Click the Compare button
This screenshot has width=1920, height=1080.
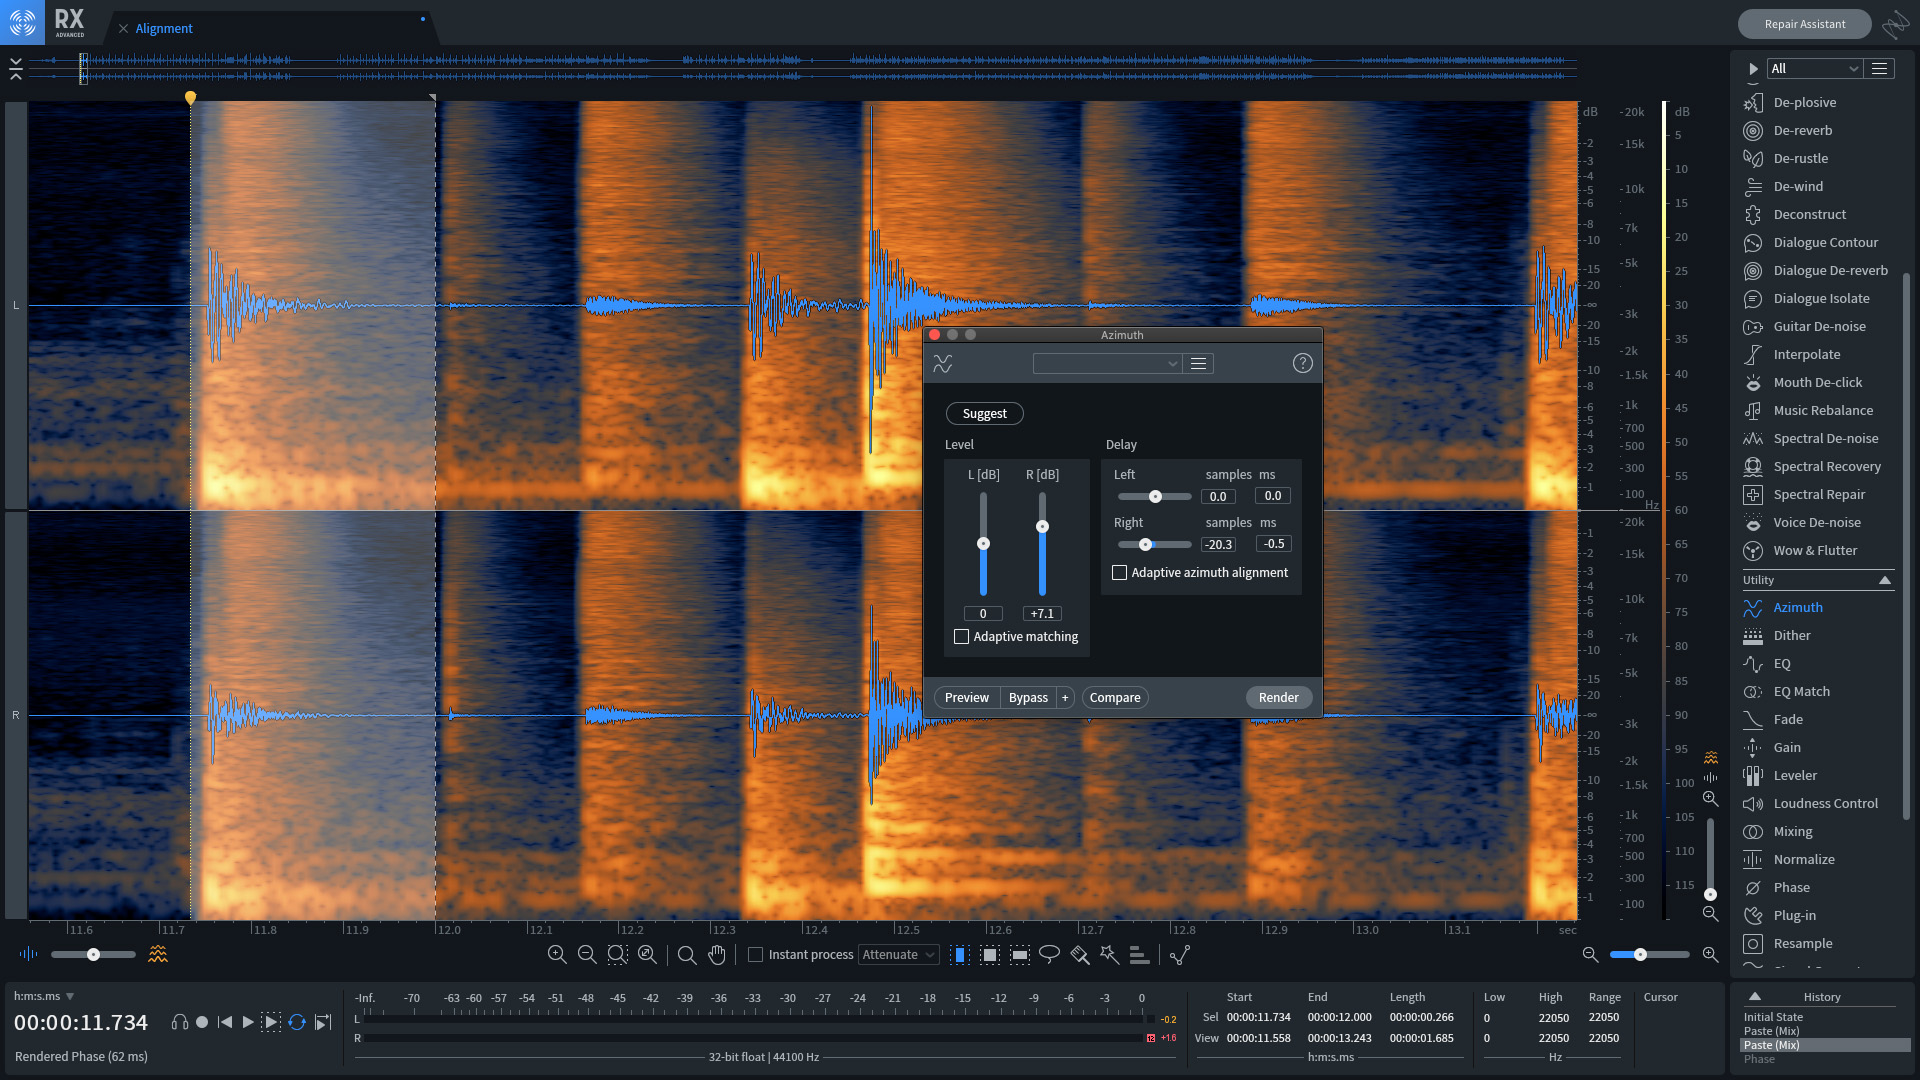1114,698
